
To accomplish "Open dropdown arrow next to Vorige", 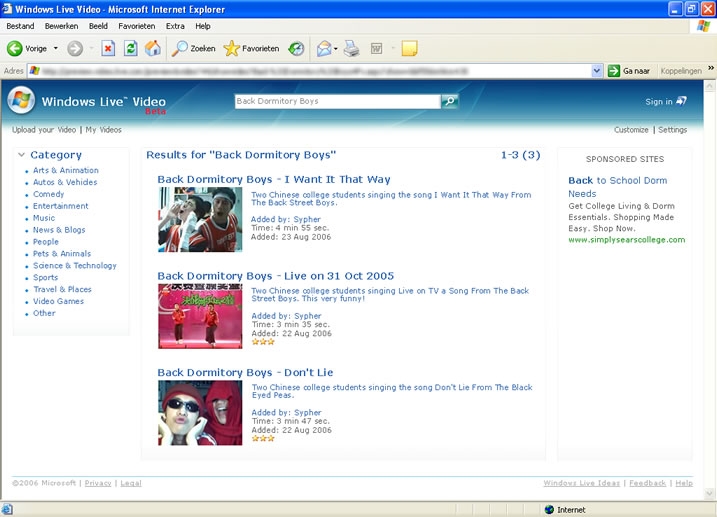I will [56, 48].
